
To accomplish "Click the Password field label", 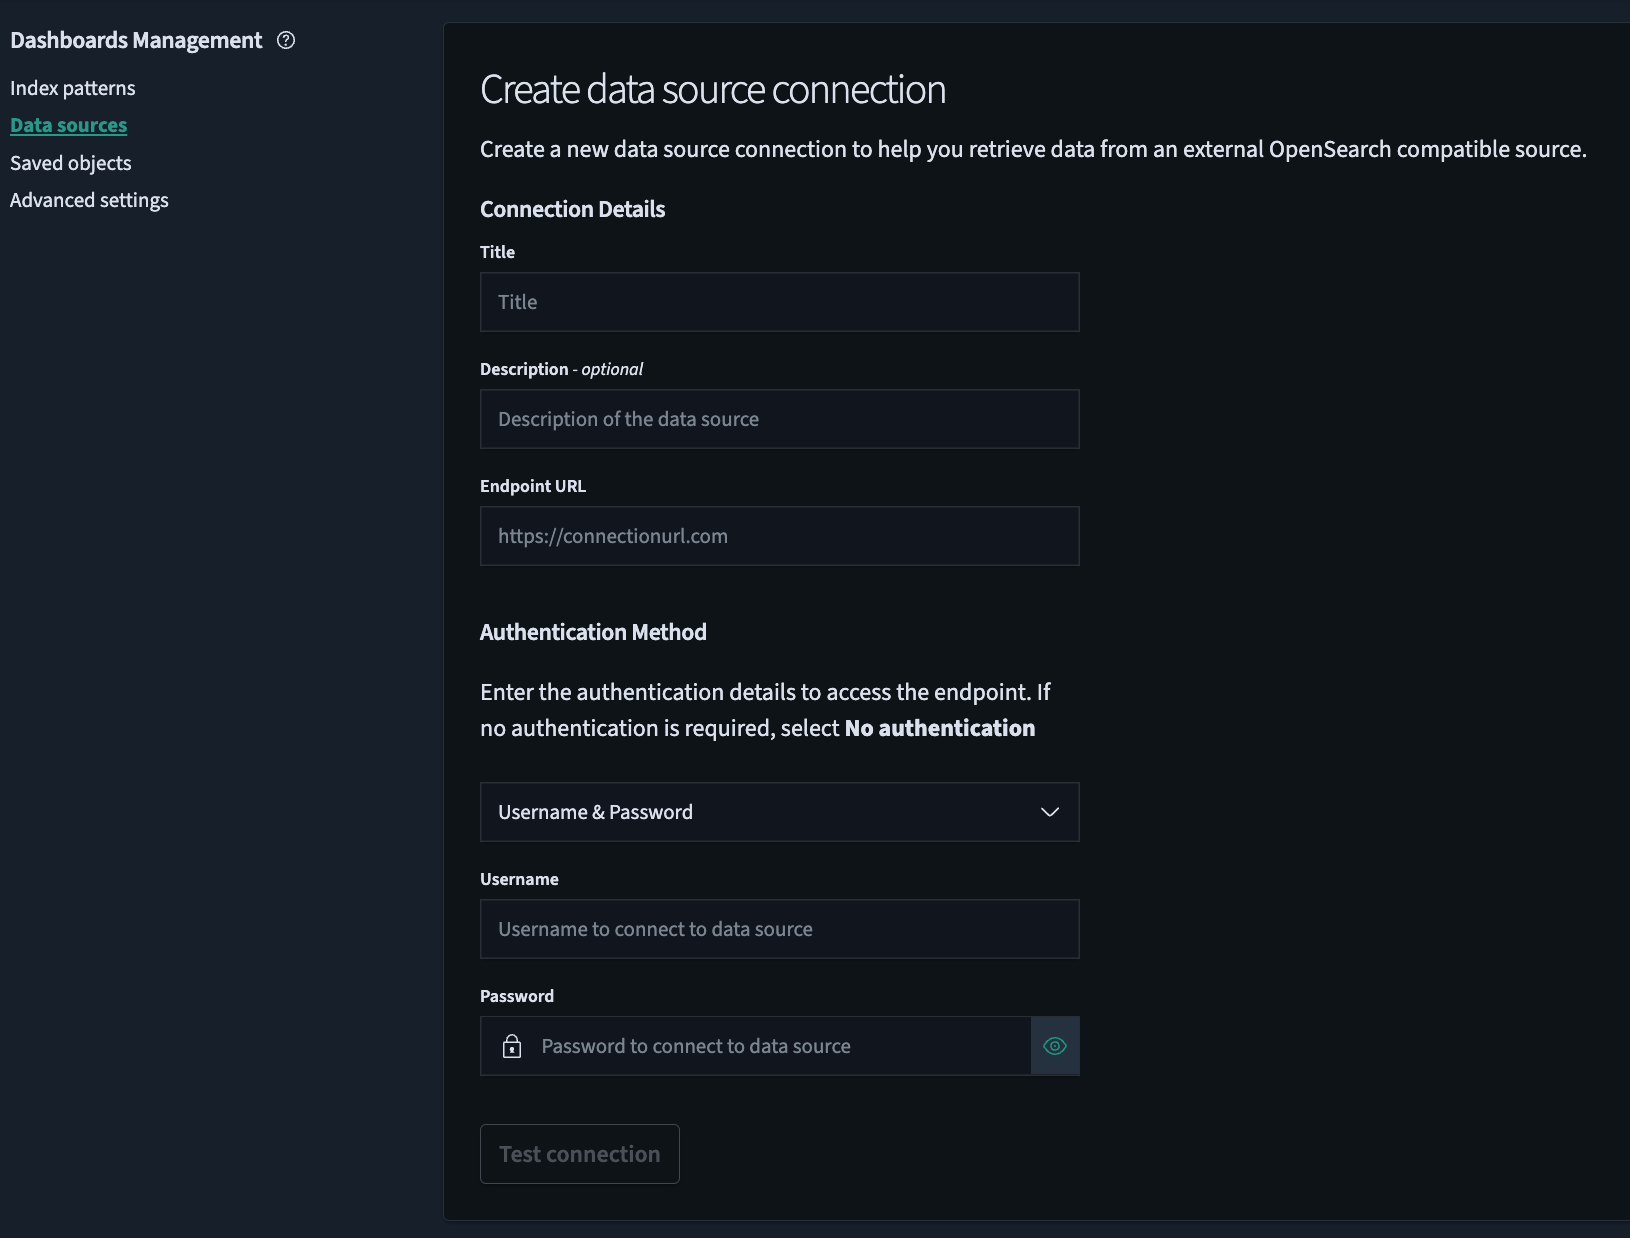I will tap(517, 996).
